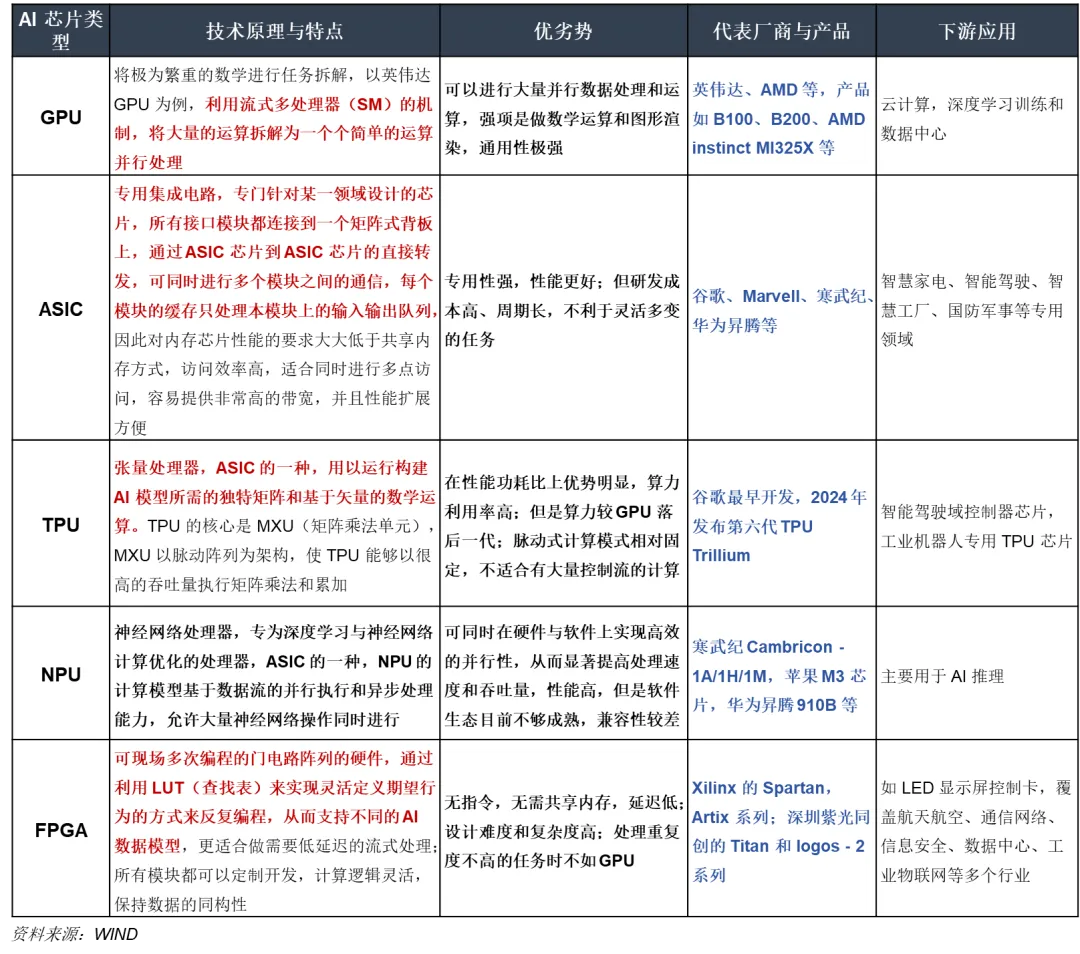This screenshot has width=1080, height=954.
Task: Click the "下游应用" column header
Action: click(x=977, y=30)
